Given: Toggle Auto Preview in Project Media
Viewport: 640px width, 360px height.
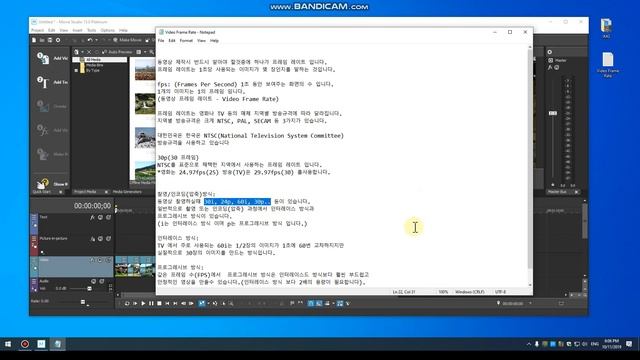Looking at the screenshot, I should pyautogui.click(x=117, y=52).
